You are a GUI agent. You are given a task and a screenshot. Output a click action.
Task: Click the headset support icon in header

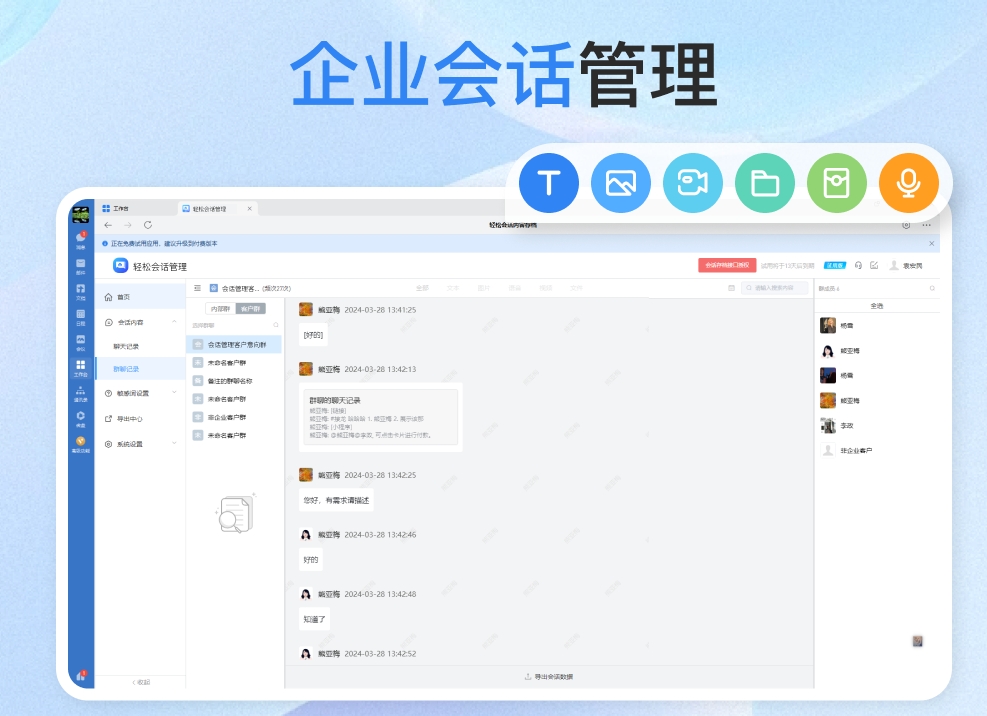pyautogui.click(x=858, y=266)
